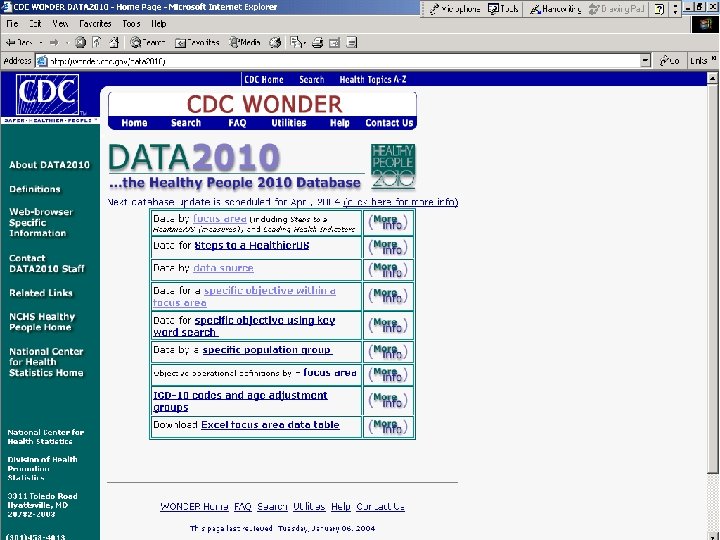Click Steps to a HealthierUS link
720x540 pixels.
click(x=252, y=245)
